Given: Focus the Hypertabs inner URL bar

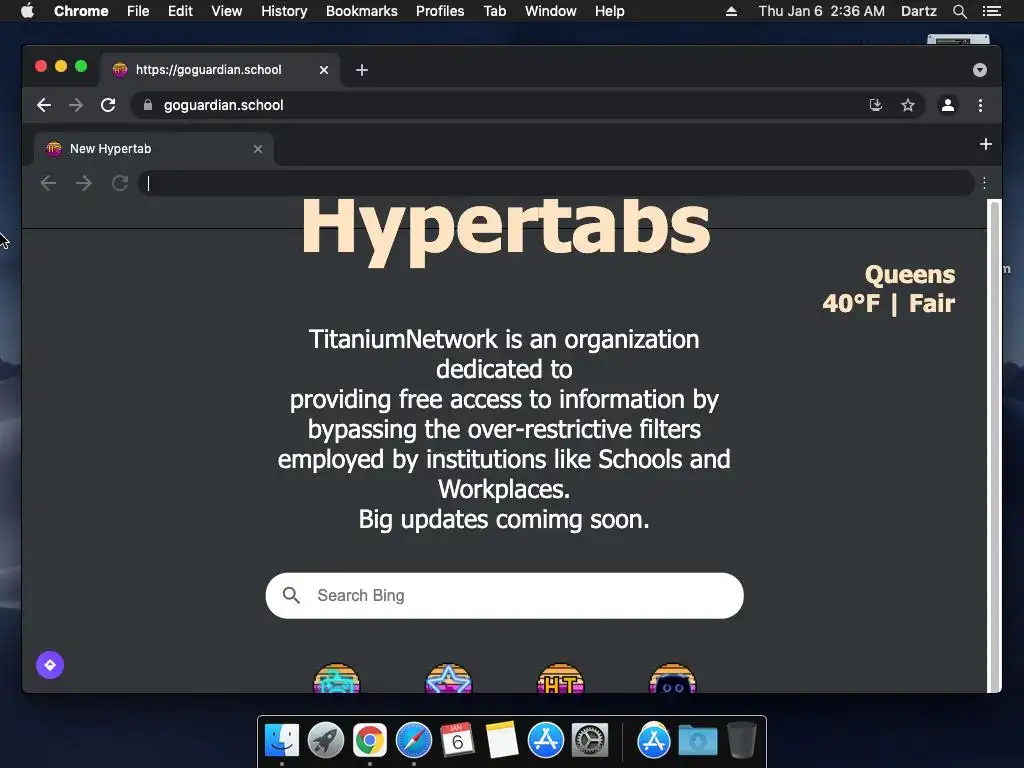Looking at the screenshot, I should [556, 184].
